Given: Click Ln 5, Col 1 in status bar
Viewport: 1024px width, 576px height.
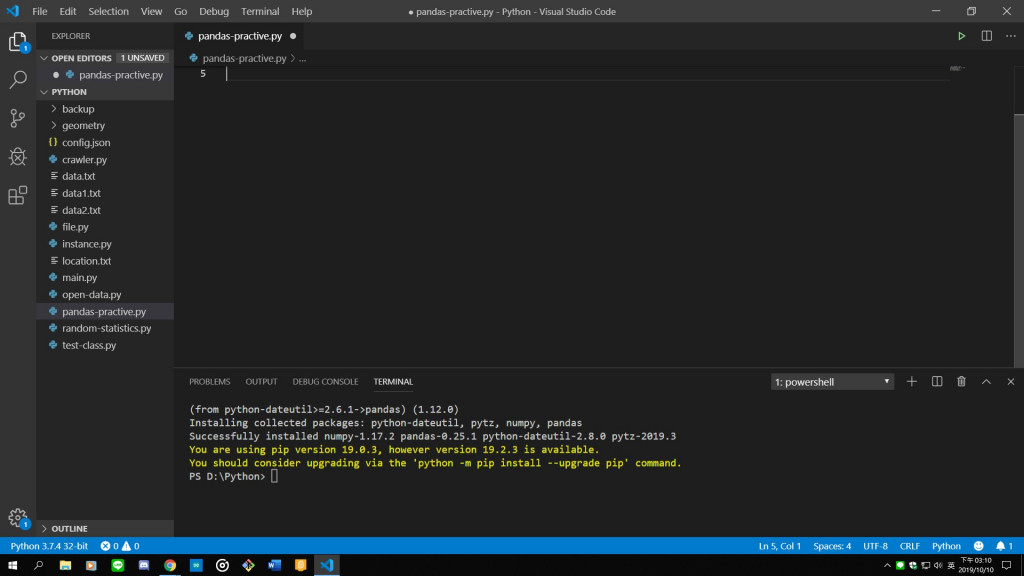Looking at the screenshot, I should [x=780, y=546].
